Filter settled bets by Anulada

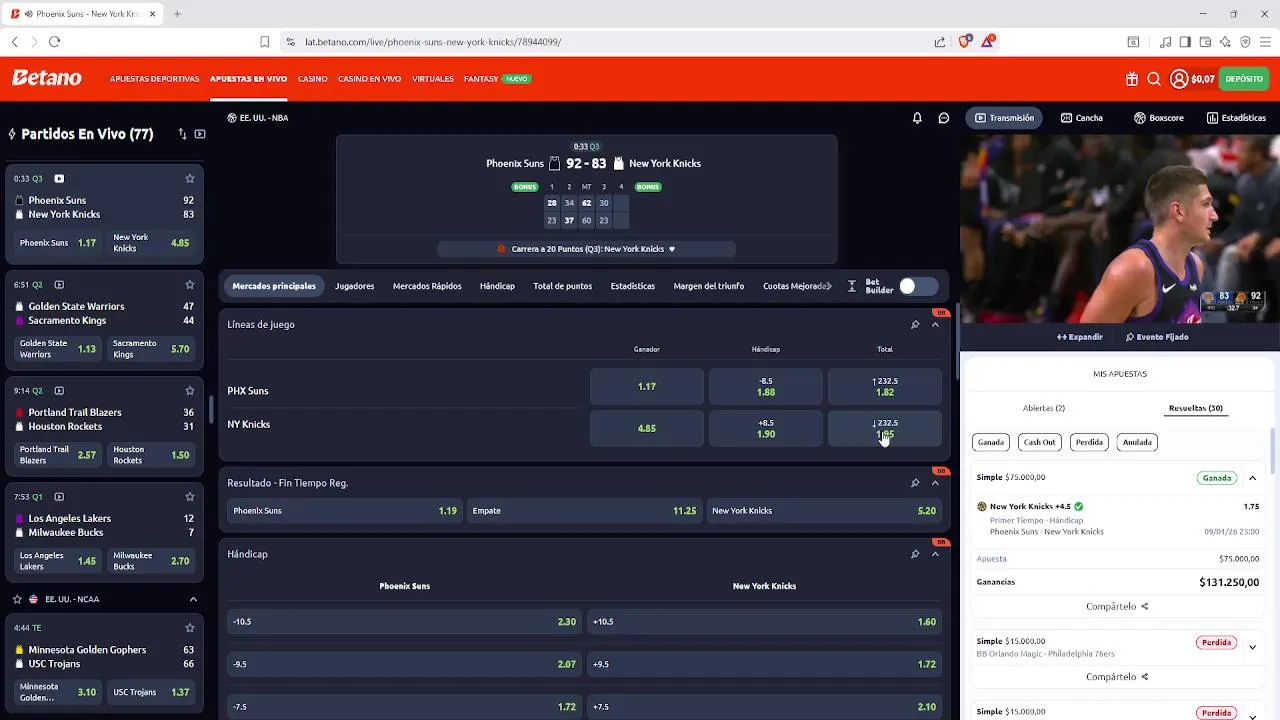(1137, 442)
